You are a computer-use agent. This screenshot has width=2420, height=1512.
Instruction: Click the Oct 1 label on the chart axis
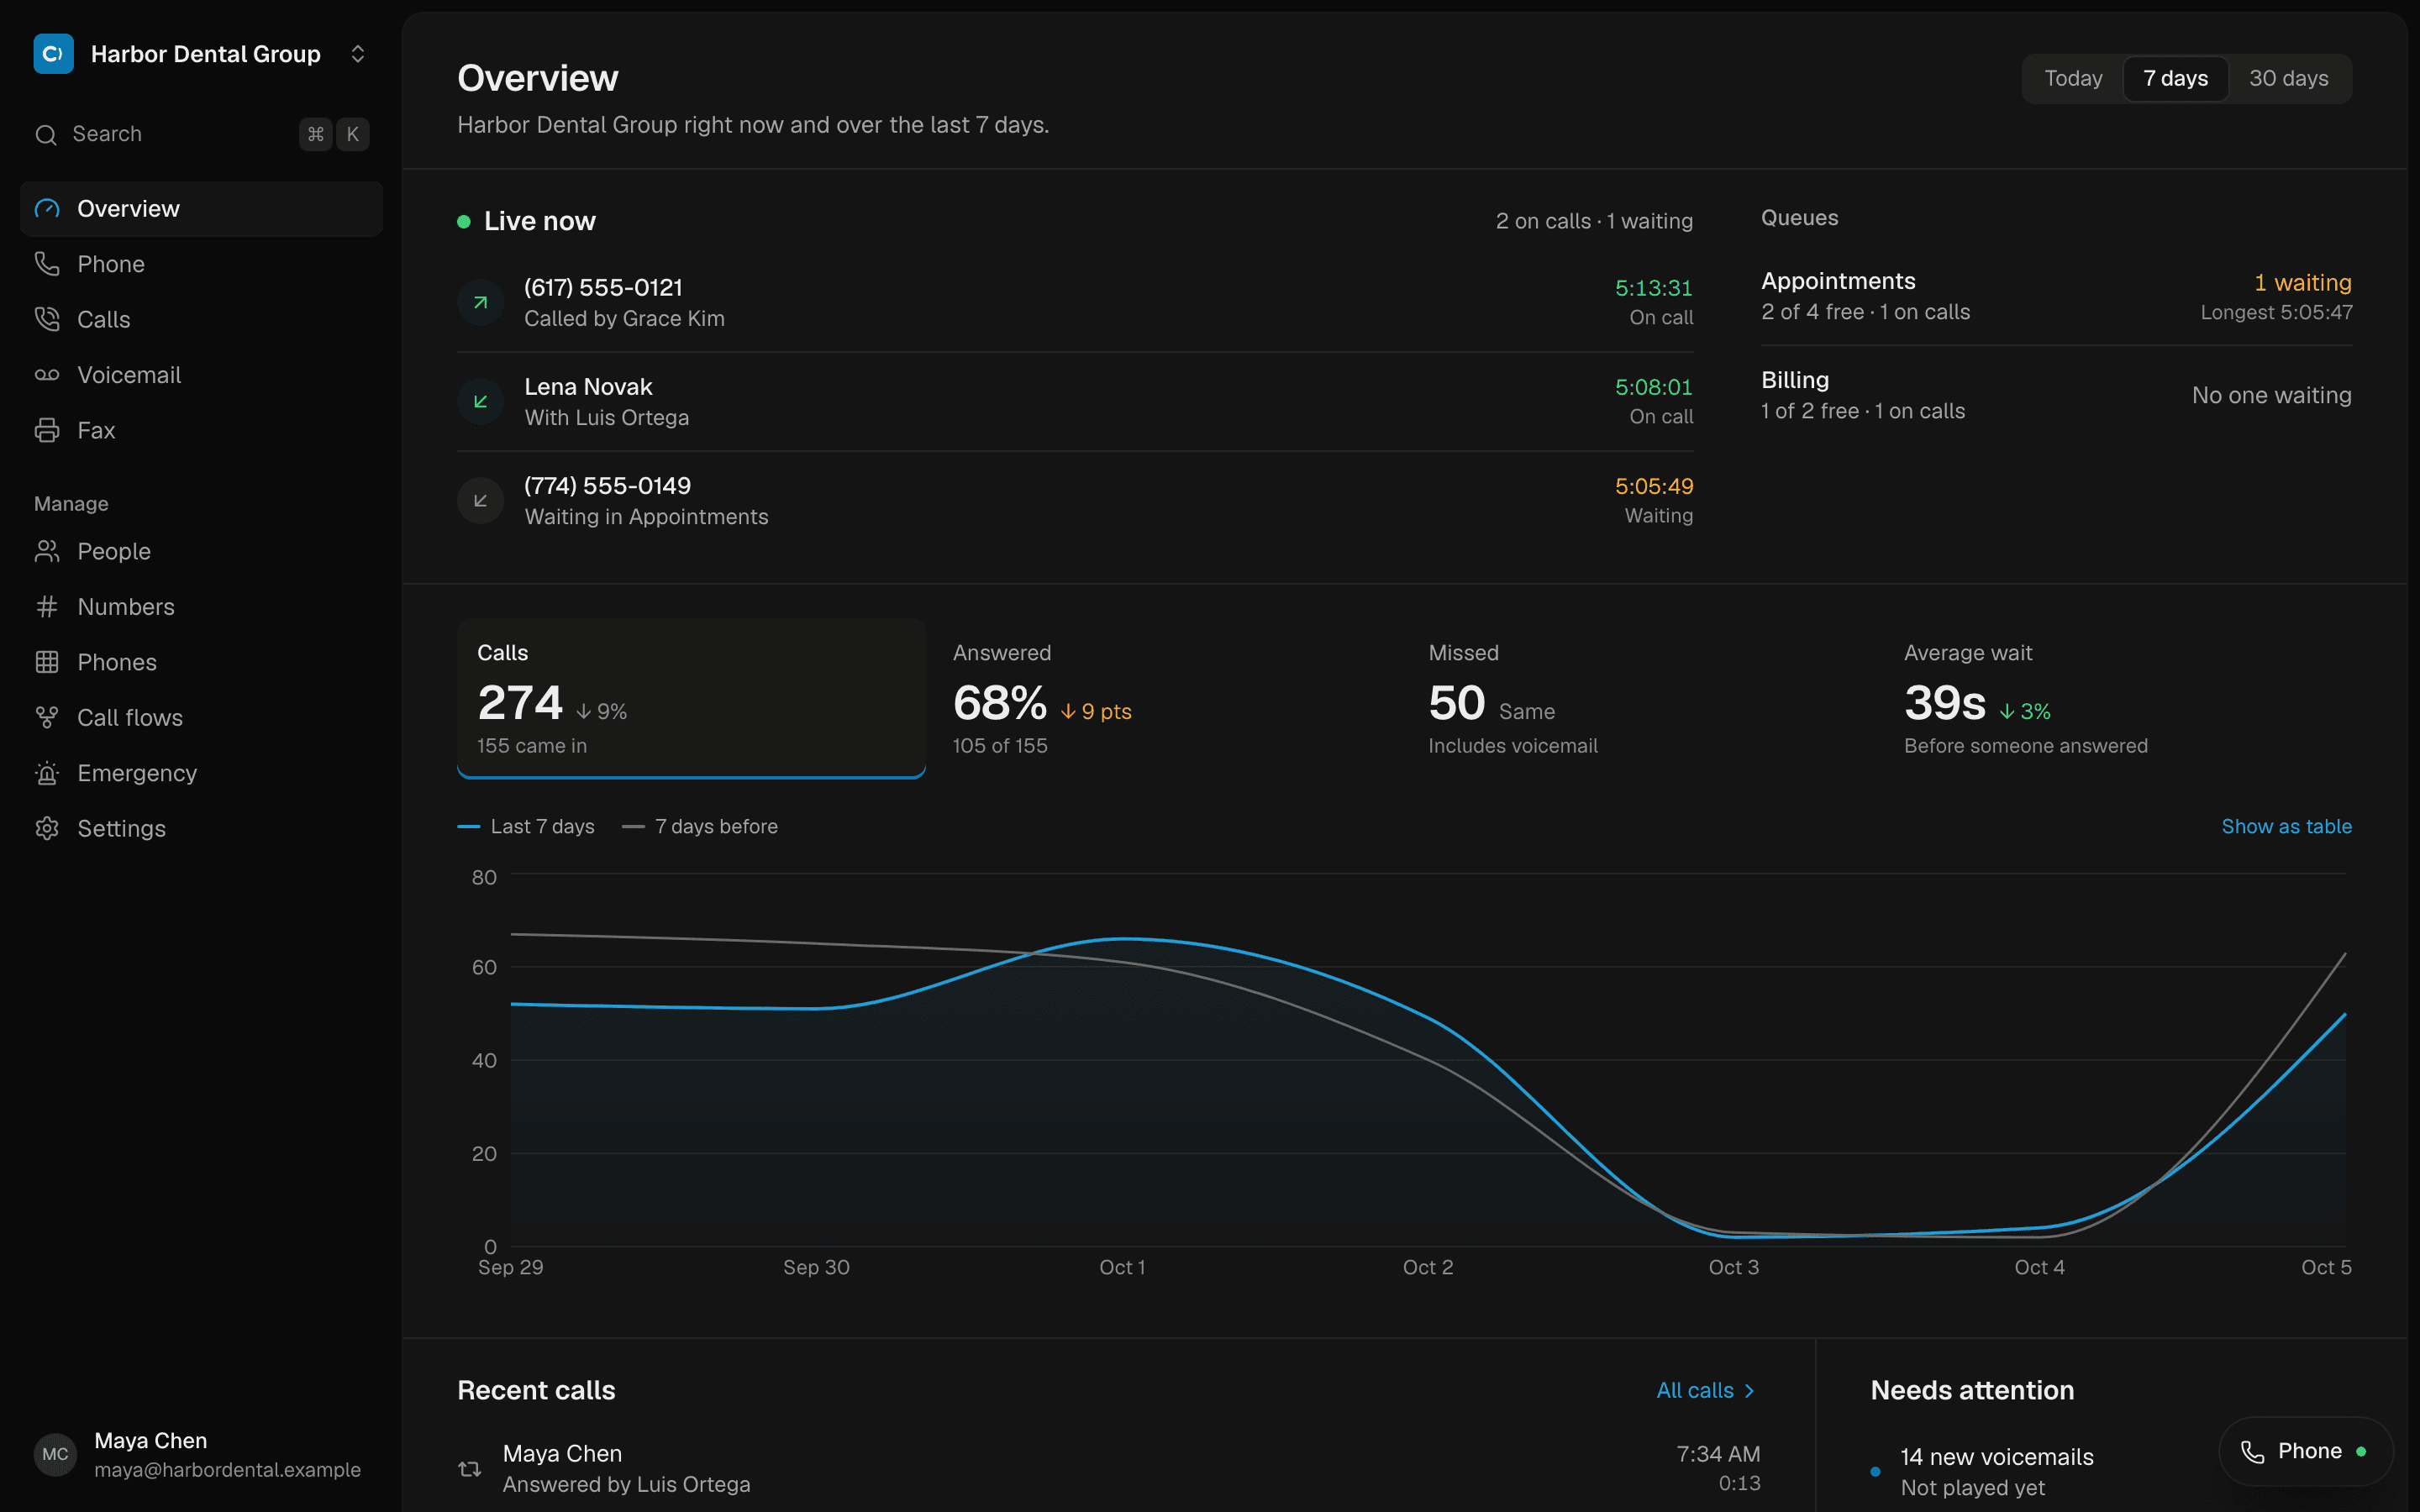click(1122, 1267)
